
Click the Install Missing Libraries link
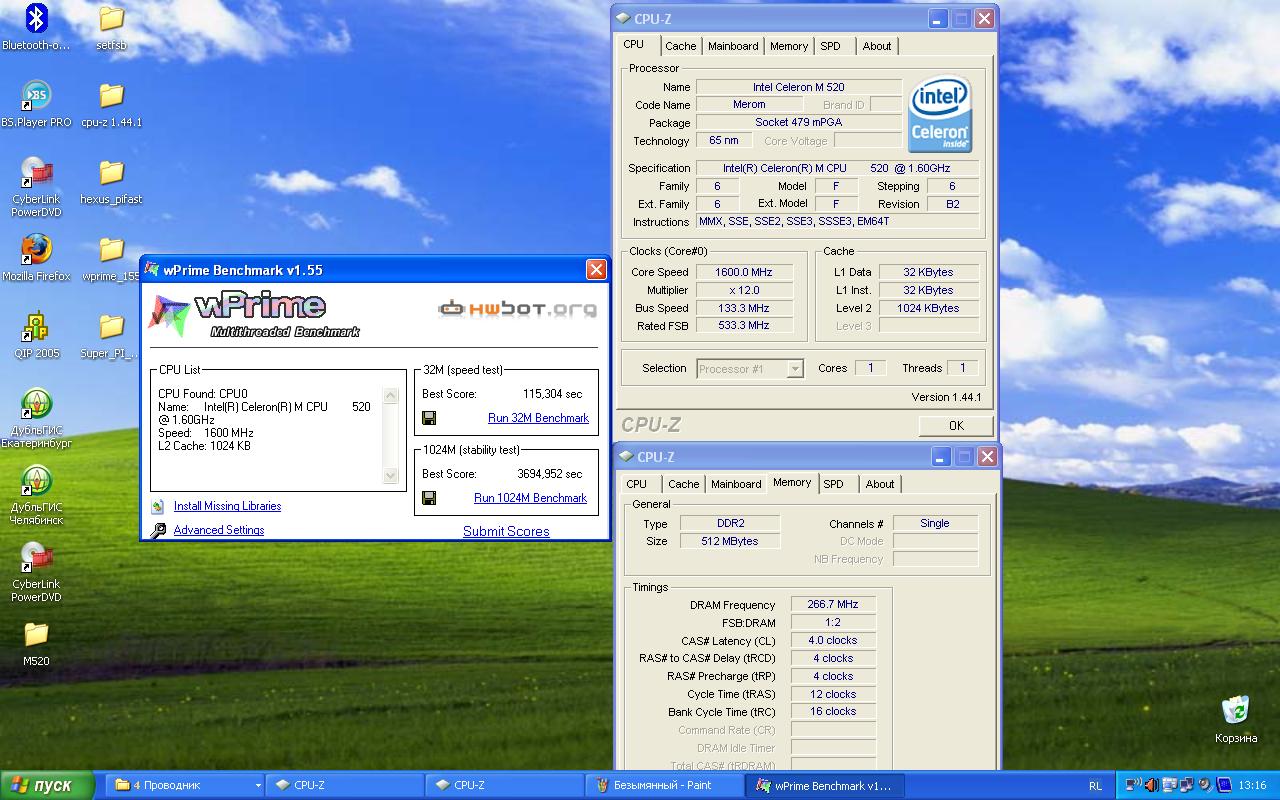(227, 506)
